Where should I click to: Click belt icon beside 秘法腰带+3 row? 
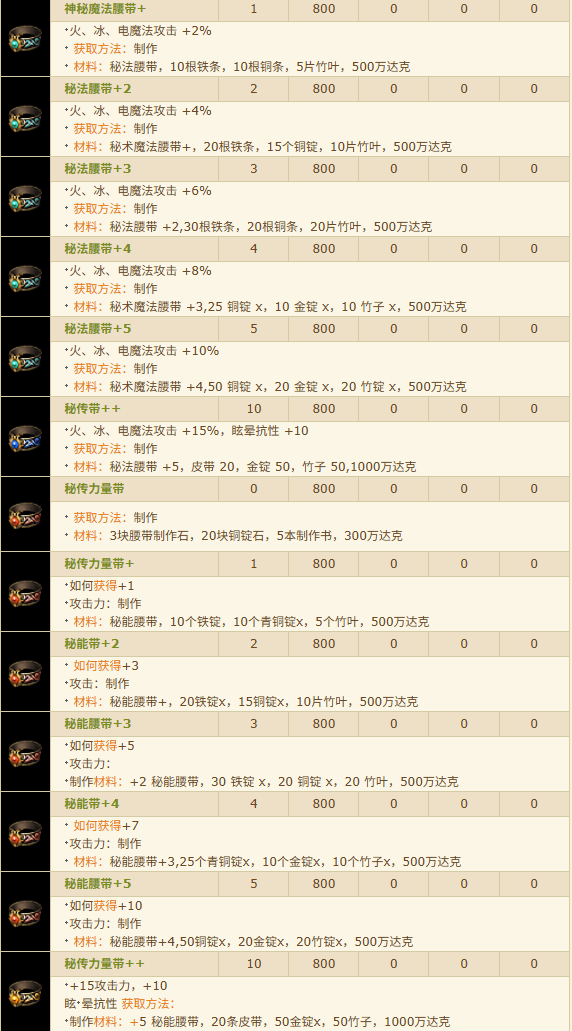coord(25,199)
